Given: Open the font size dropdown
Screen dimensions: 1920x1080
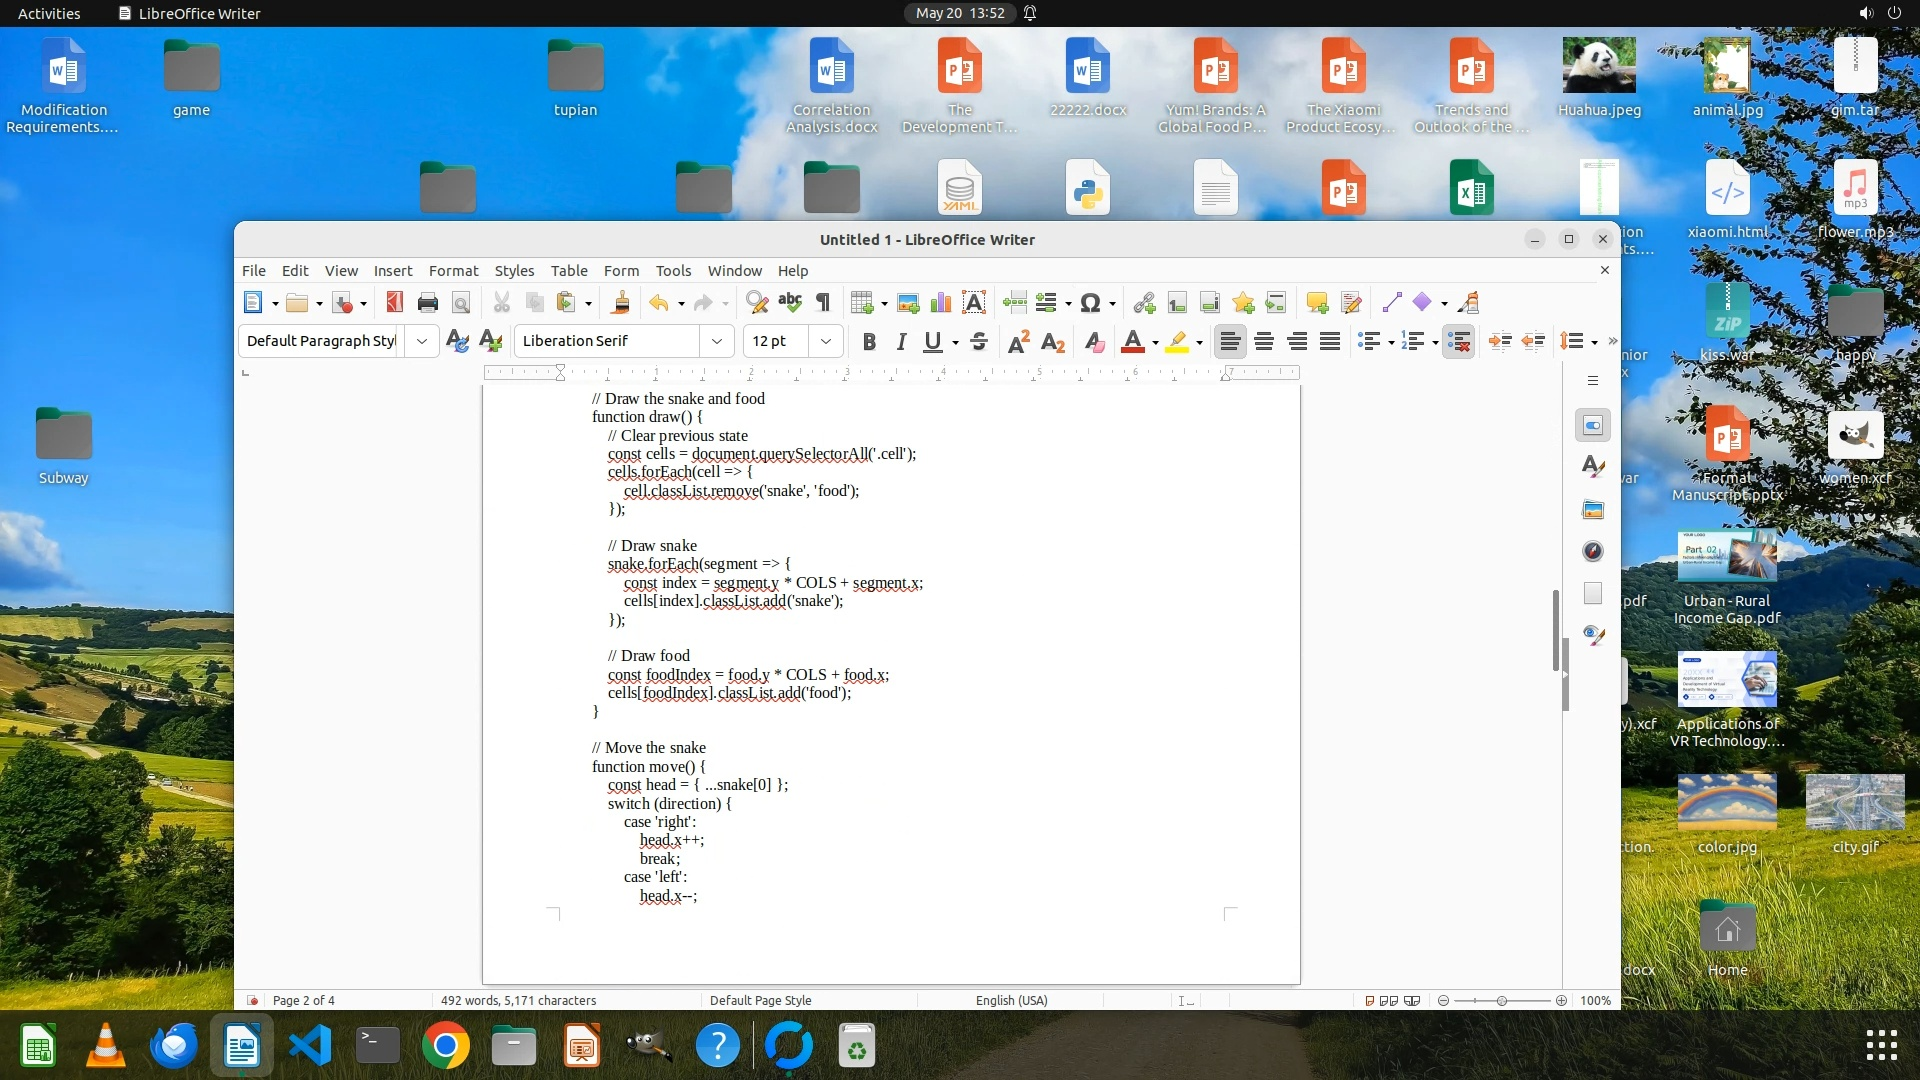Looking at the screenshot, I should (x=826, y=341).
